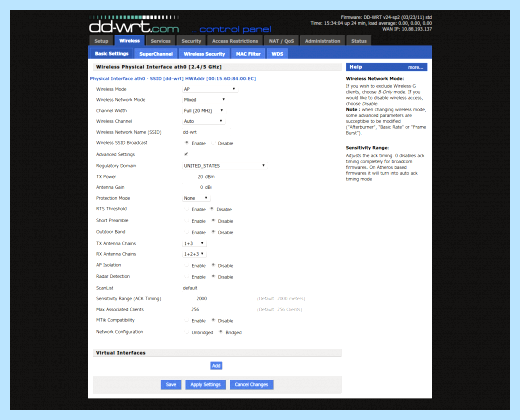520x420 pixels.
Task: Go to the Administration tab
Action: pos(322,41)
